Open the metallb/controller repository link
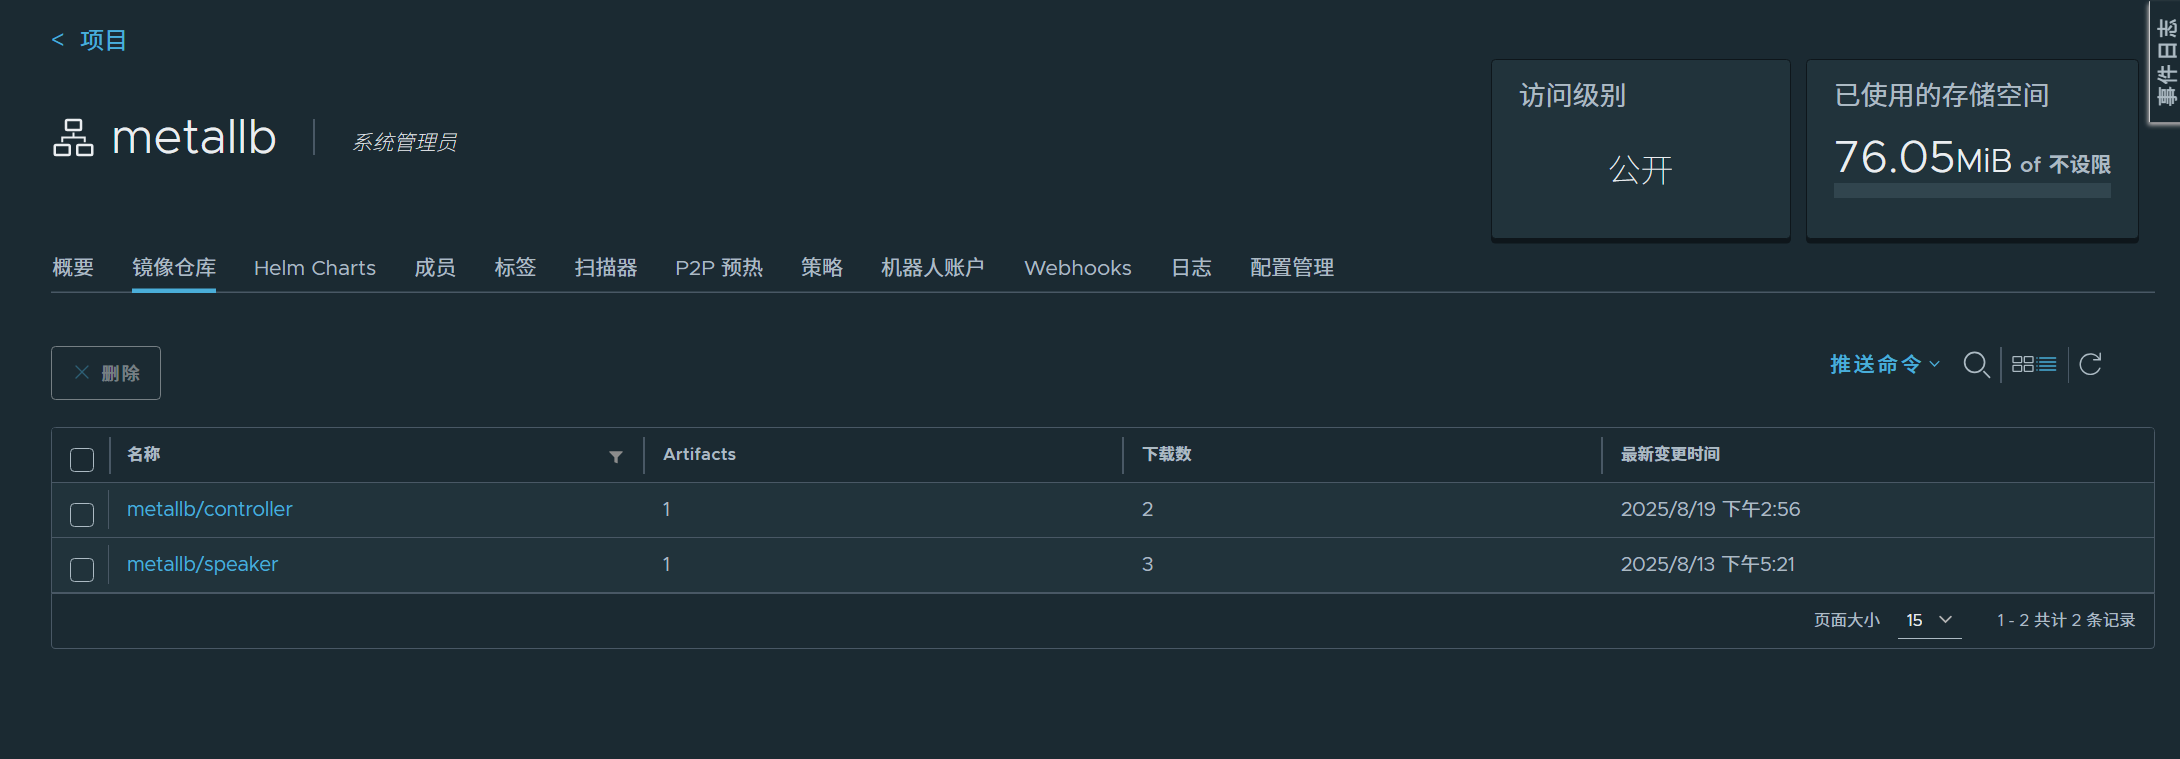The image size is (2180, 759). pyautogui.click(x=210, y=509)
